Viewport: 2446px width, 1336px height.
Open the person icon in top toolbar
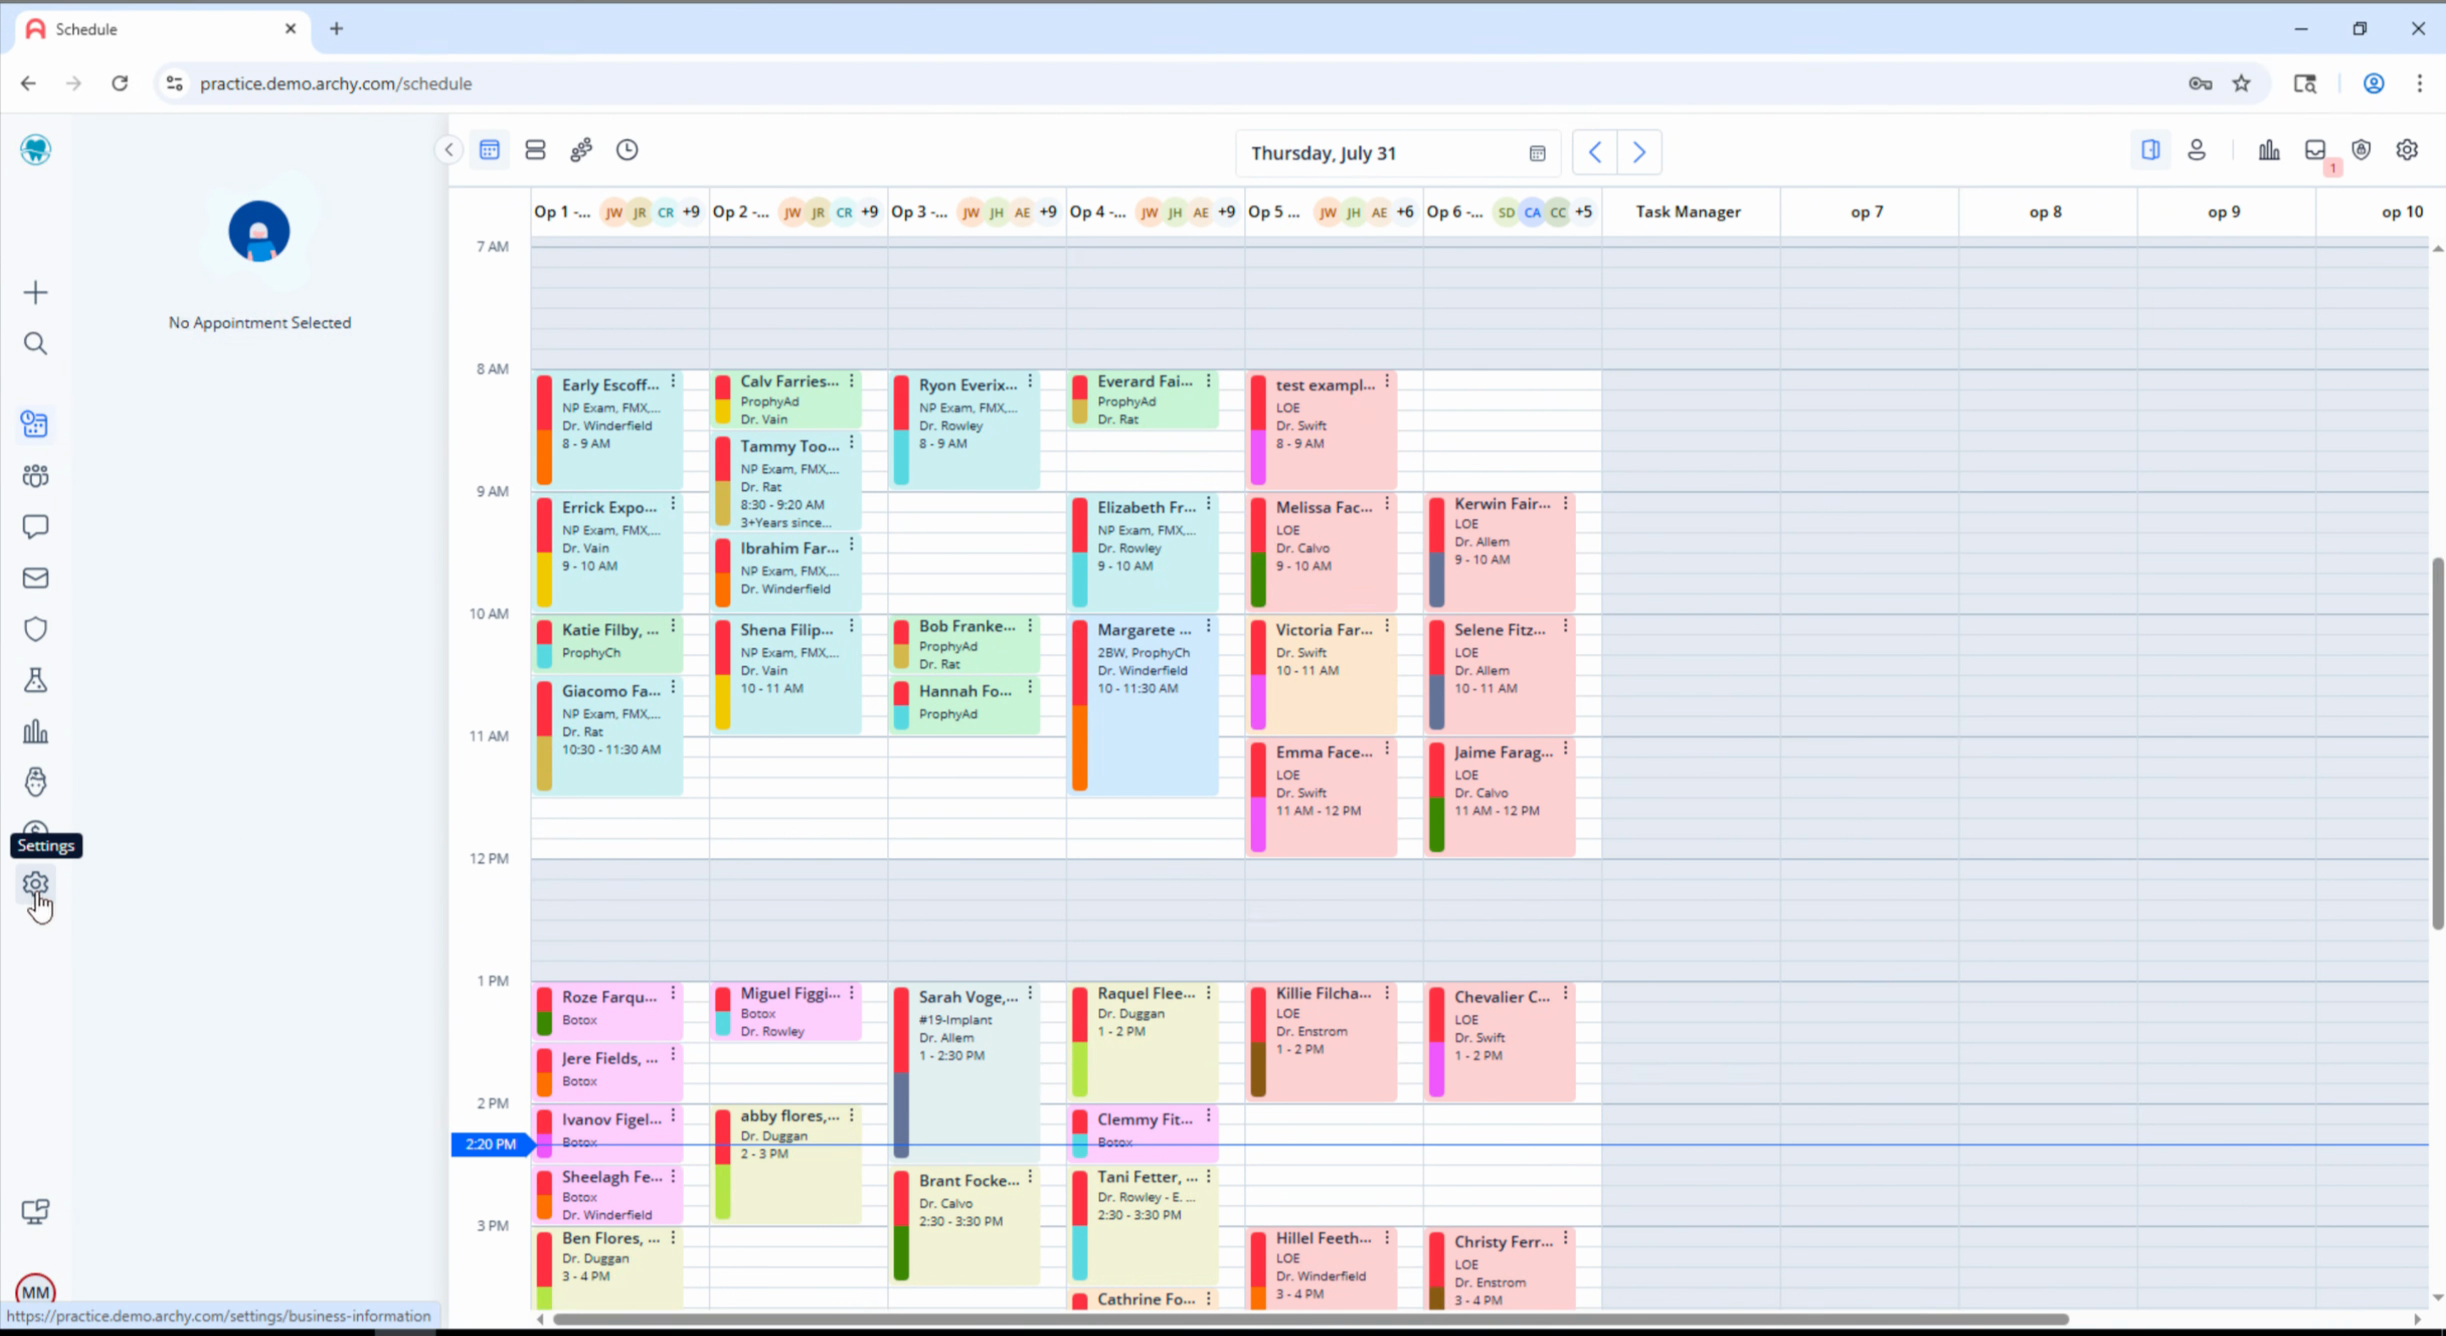[2196, 150]
